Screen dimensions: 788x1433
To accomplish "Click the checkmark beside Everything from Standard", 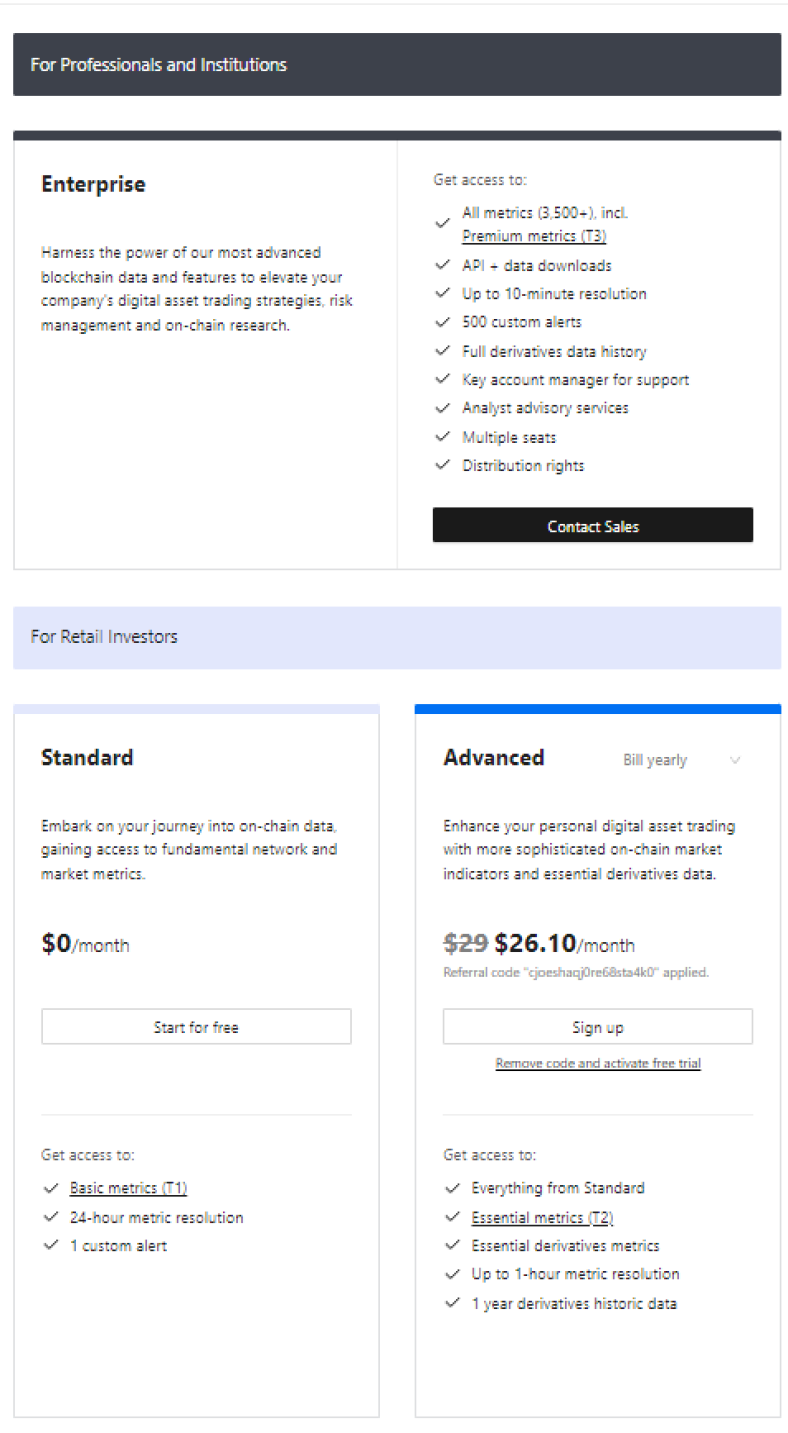I will tap(452, 1189).
